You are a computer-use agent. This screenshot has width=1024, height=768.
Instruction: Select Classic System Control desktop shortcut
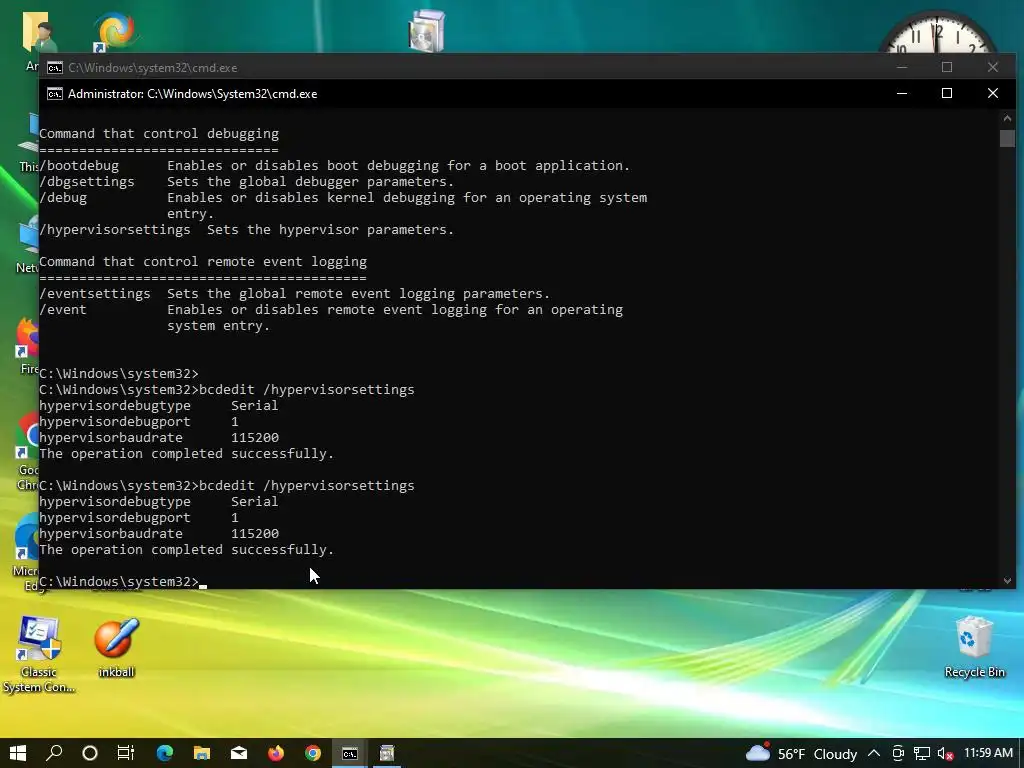point(39,654)
